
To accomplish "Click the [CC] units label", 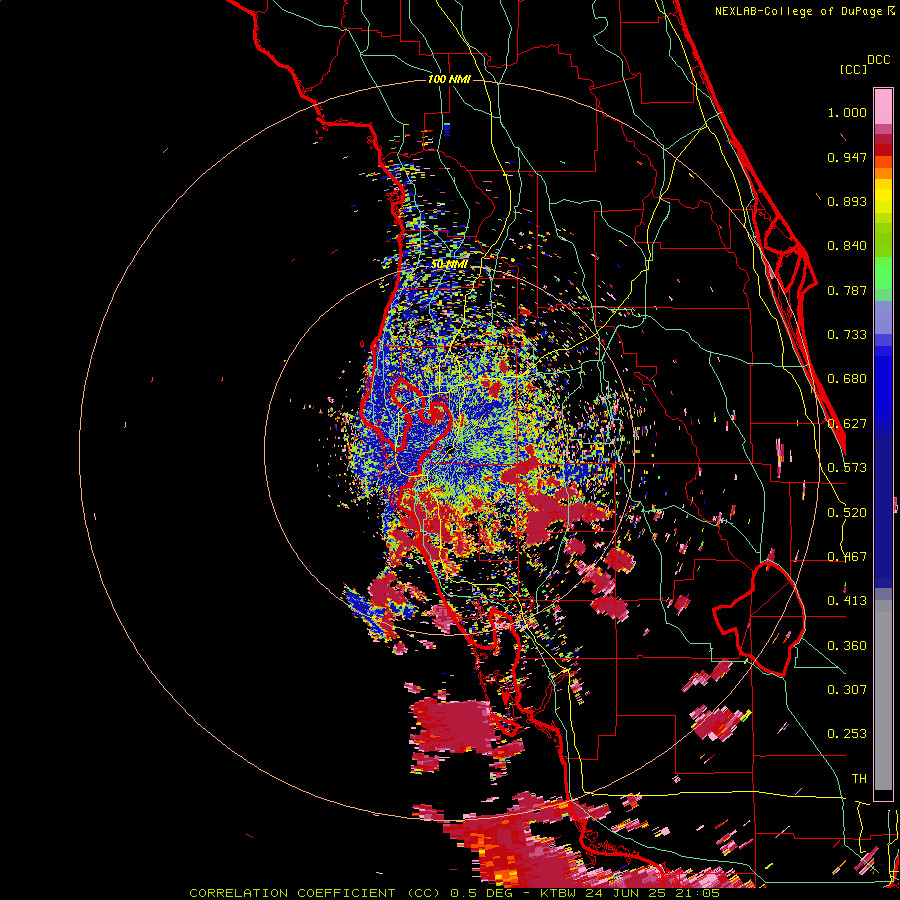I will 853,69.
